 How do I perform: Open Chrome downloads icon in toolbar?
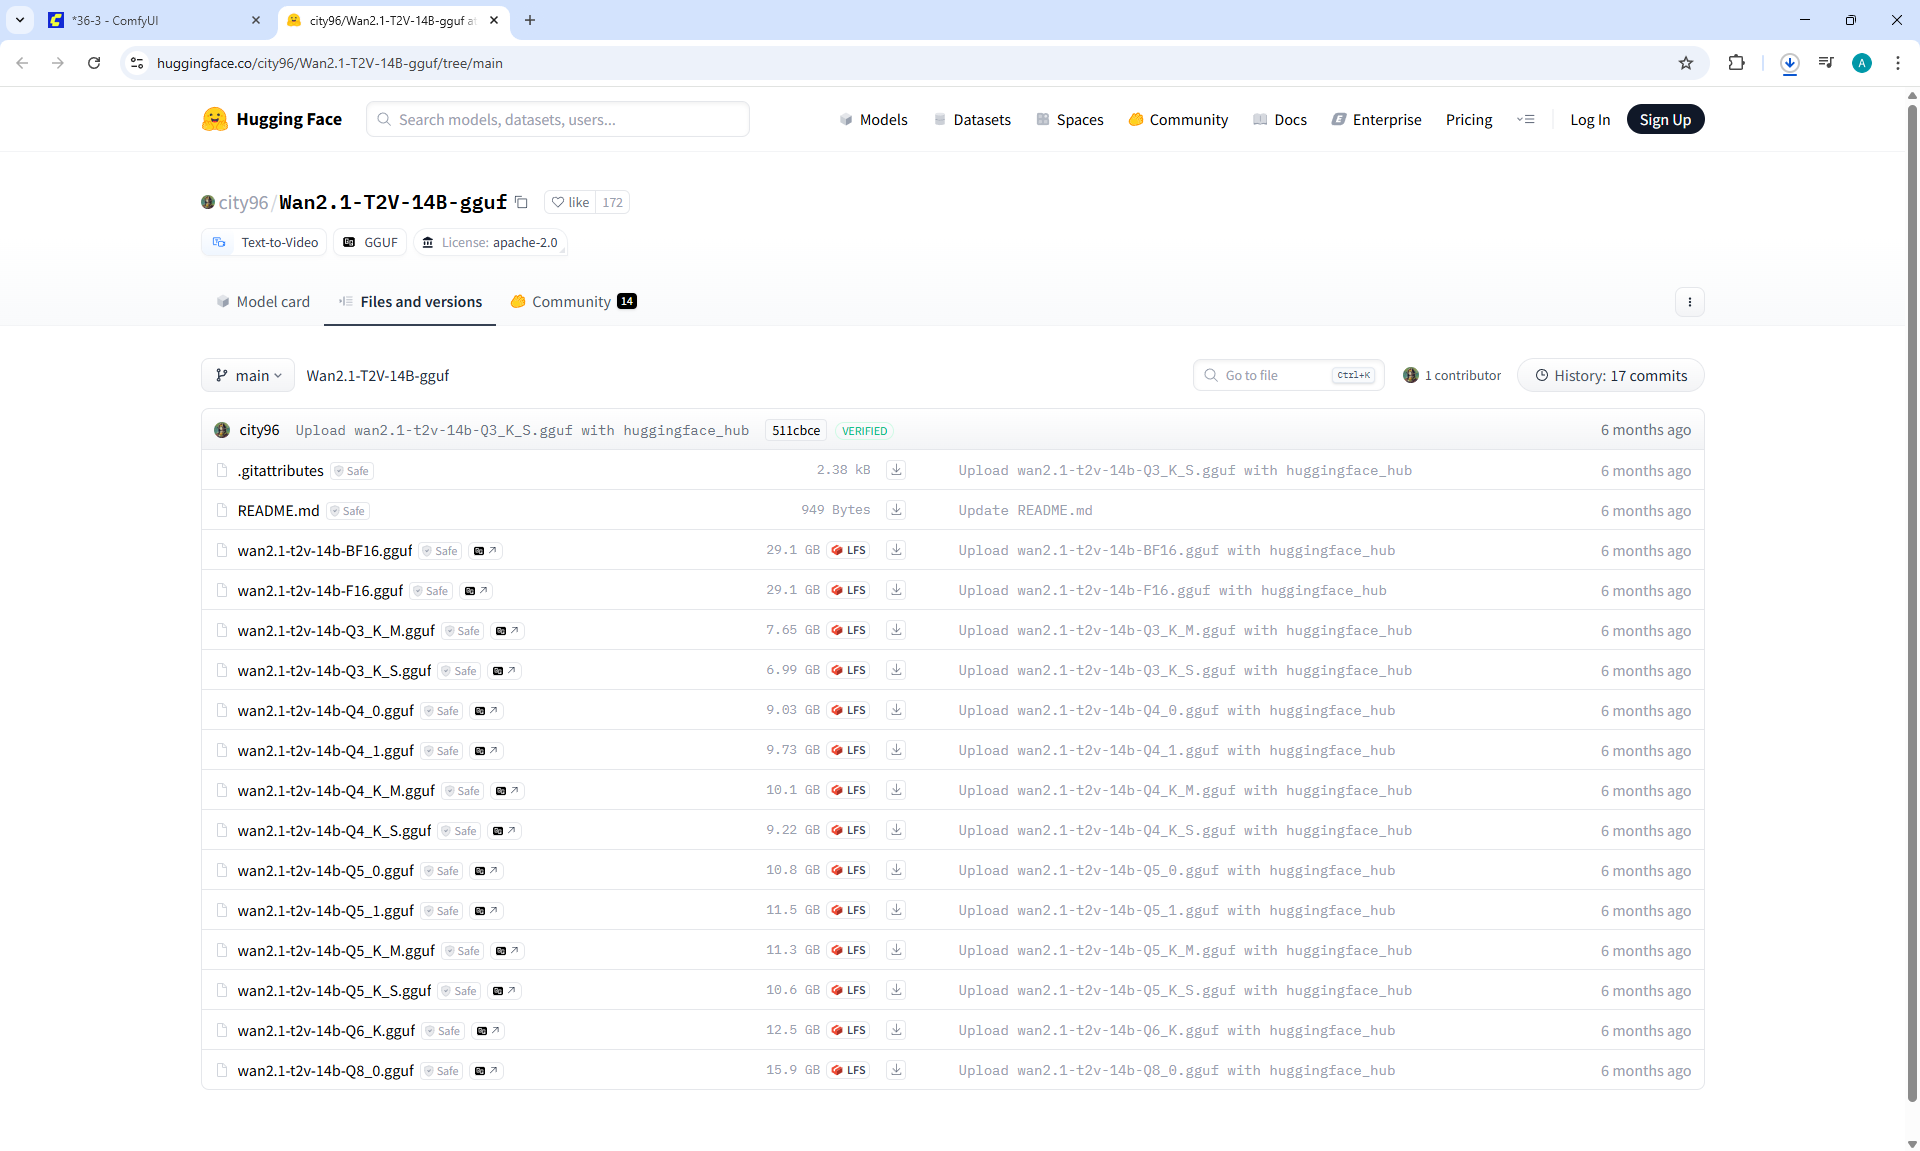coord(1789,63)
